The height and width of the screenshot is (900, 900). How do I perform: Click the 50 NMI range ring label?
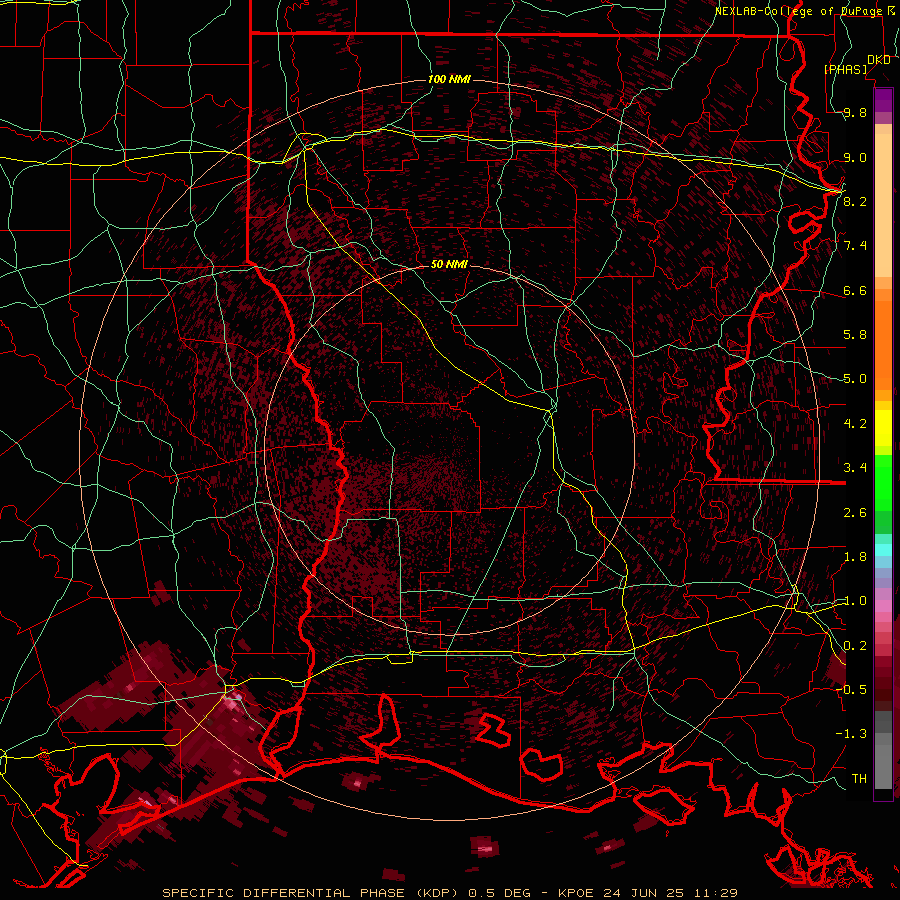[449, 265]
